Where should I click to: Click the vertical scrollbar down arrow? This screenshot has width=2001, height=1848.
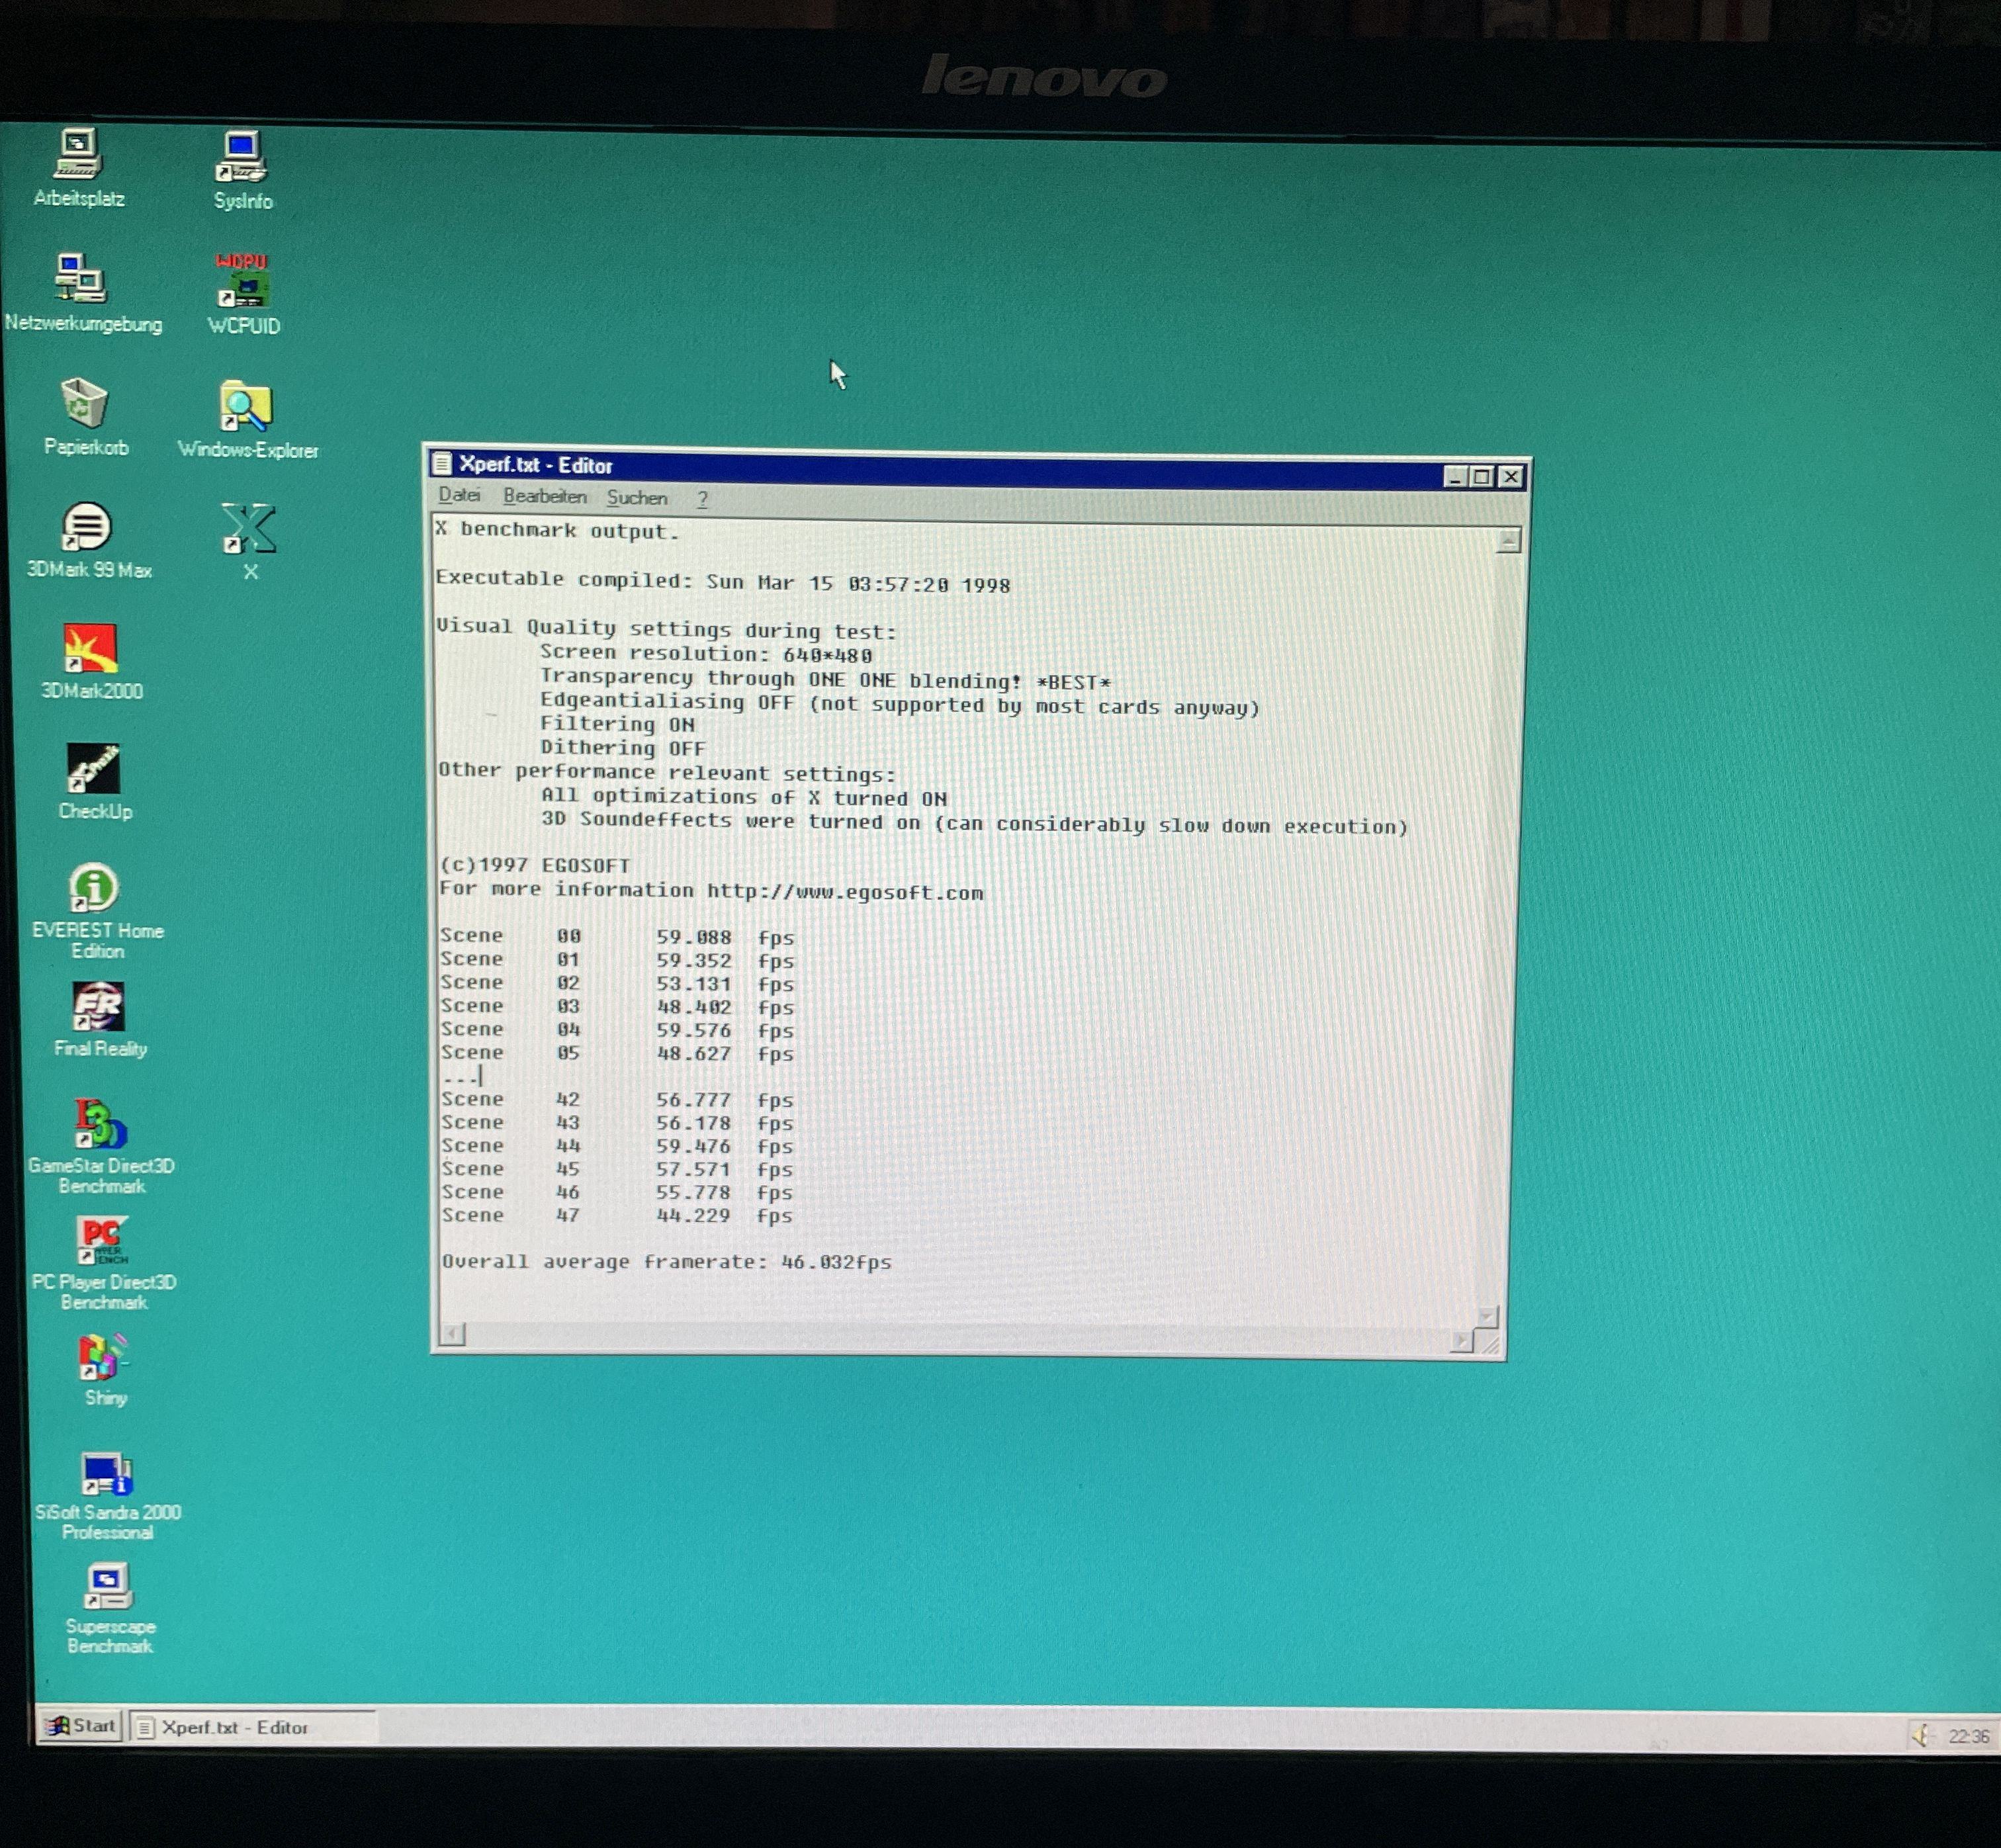(x=1487, y=1316)
